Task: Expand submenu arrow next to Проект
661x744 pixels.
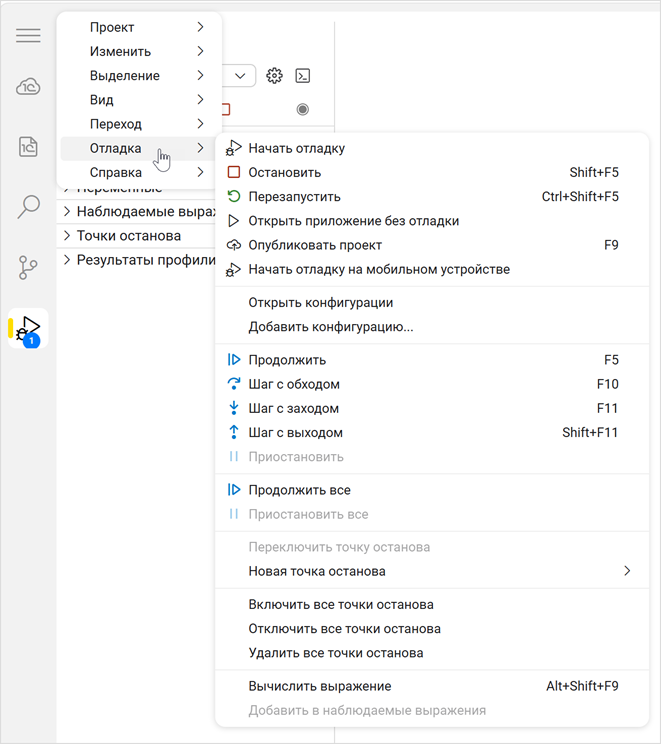Action: coord(200,27)
